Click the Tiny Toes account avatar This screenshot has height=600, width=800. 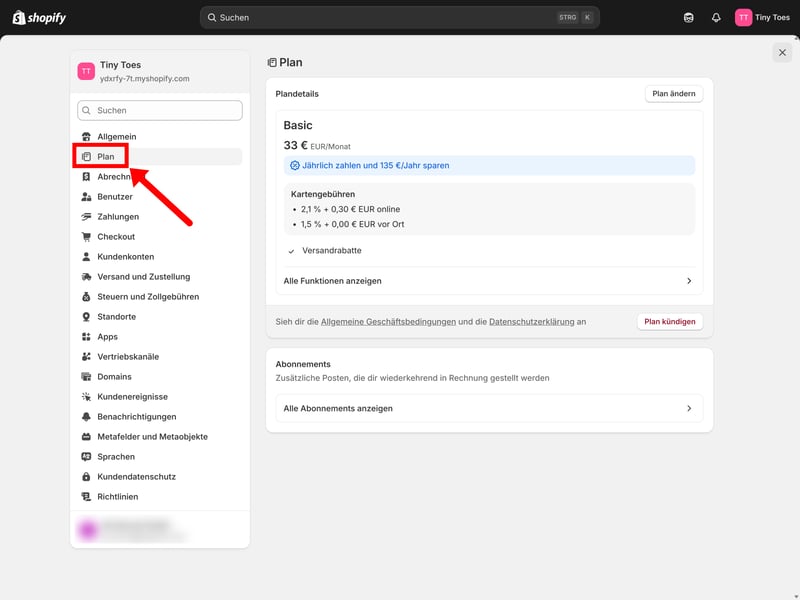click(x=743, y=17)
